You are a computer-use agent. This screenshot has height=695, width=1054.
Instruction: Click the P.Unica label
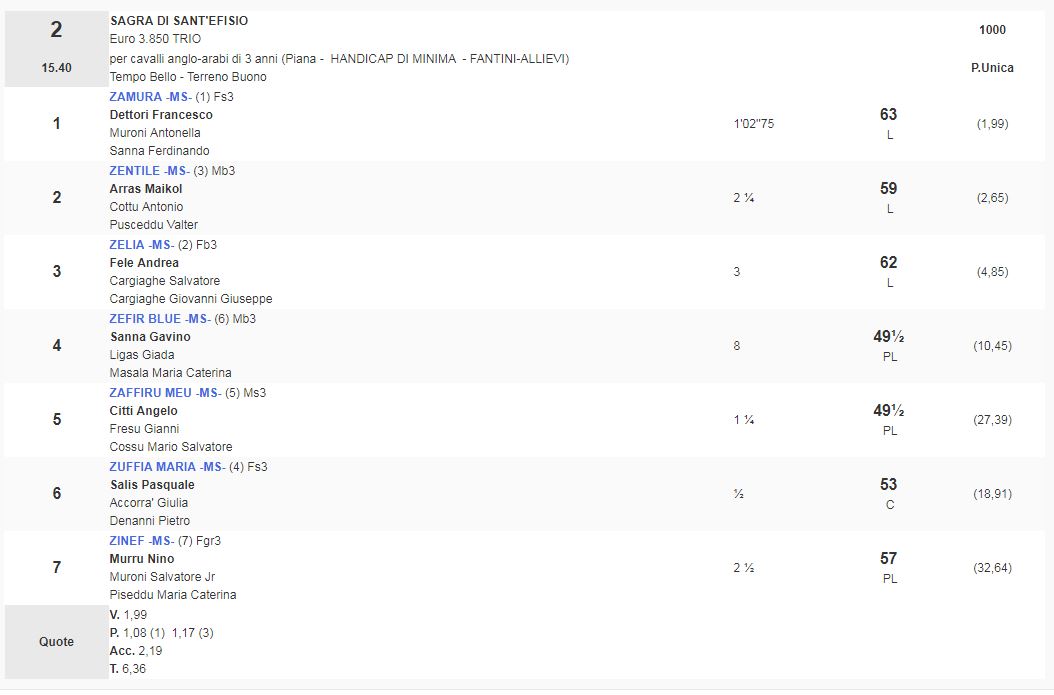coord(992,68)
